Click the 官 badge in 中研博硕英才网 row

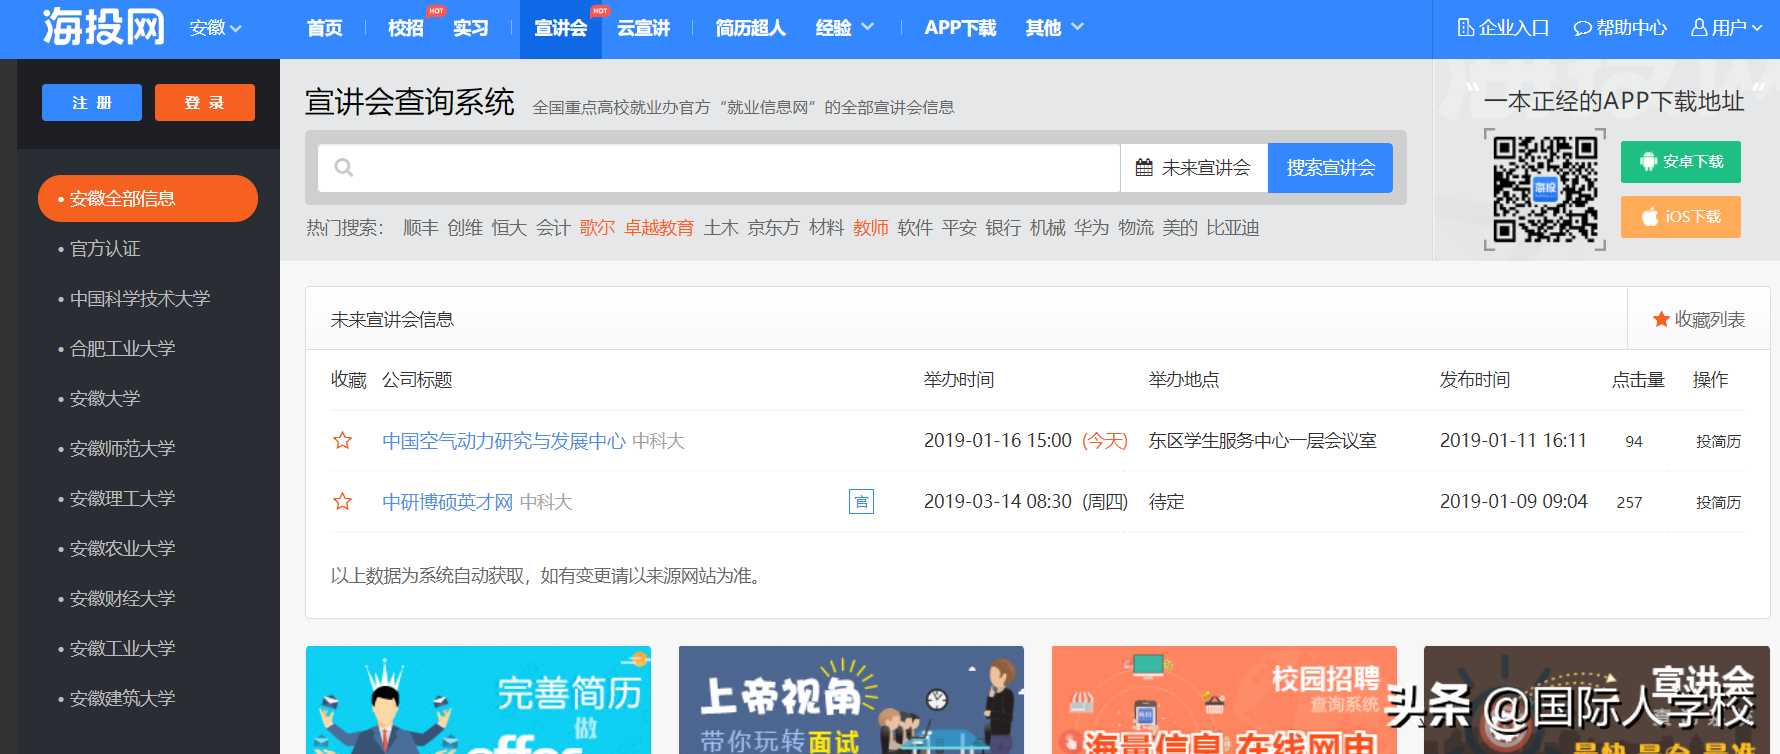pos(861,502)
